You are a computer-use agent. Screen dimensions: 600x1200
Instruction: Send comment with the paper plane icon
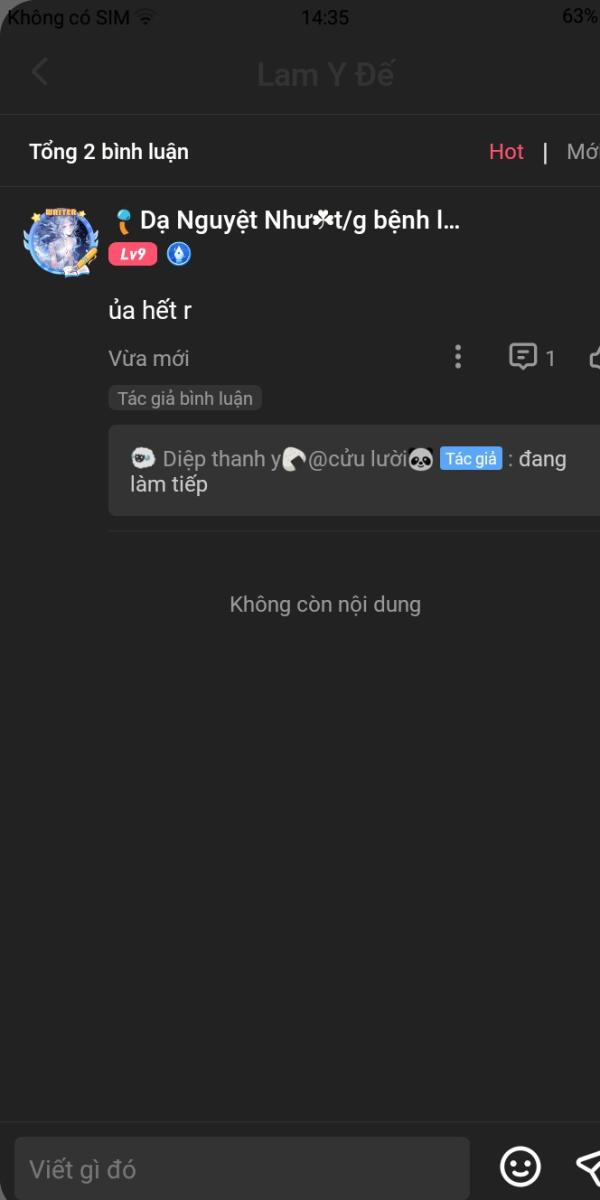pos(588,1166)
